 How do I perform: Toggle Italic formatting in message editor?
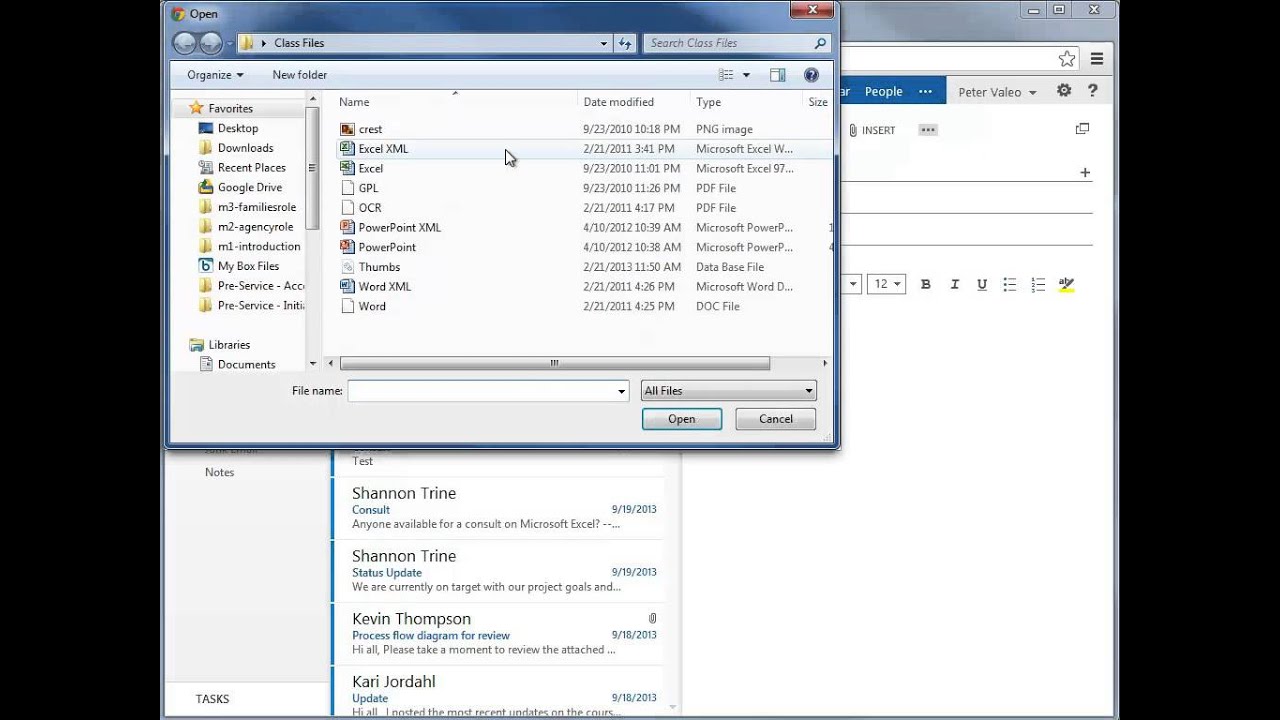(x=954, y=284)
